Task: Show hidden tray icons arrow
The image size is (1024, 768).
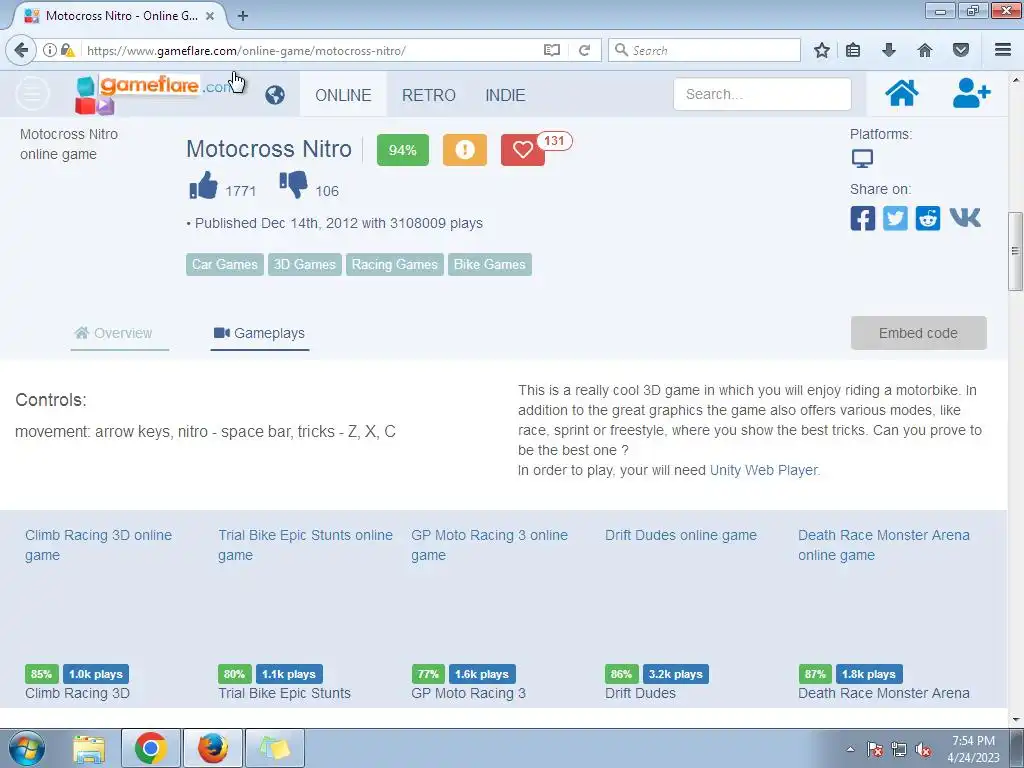Action: [850, 749]
